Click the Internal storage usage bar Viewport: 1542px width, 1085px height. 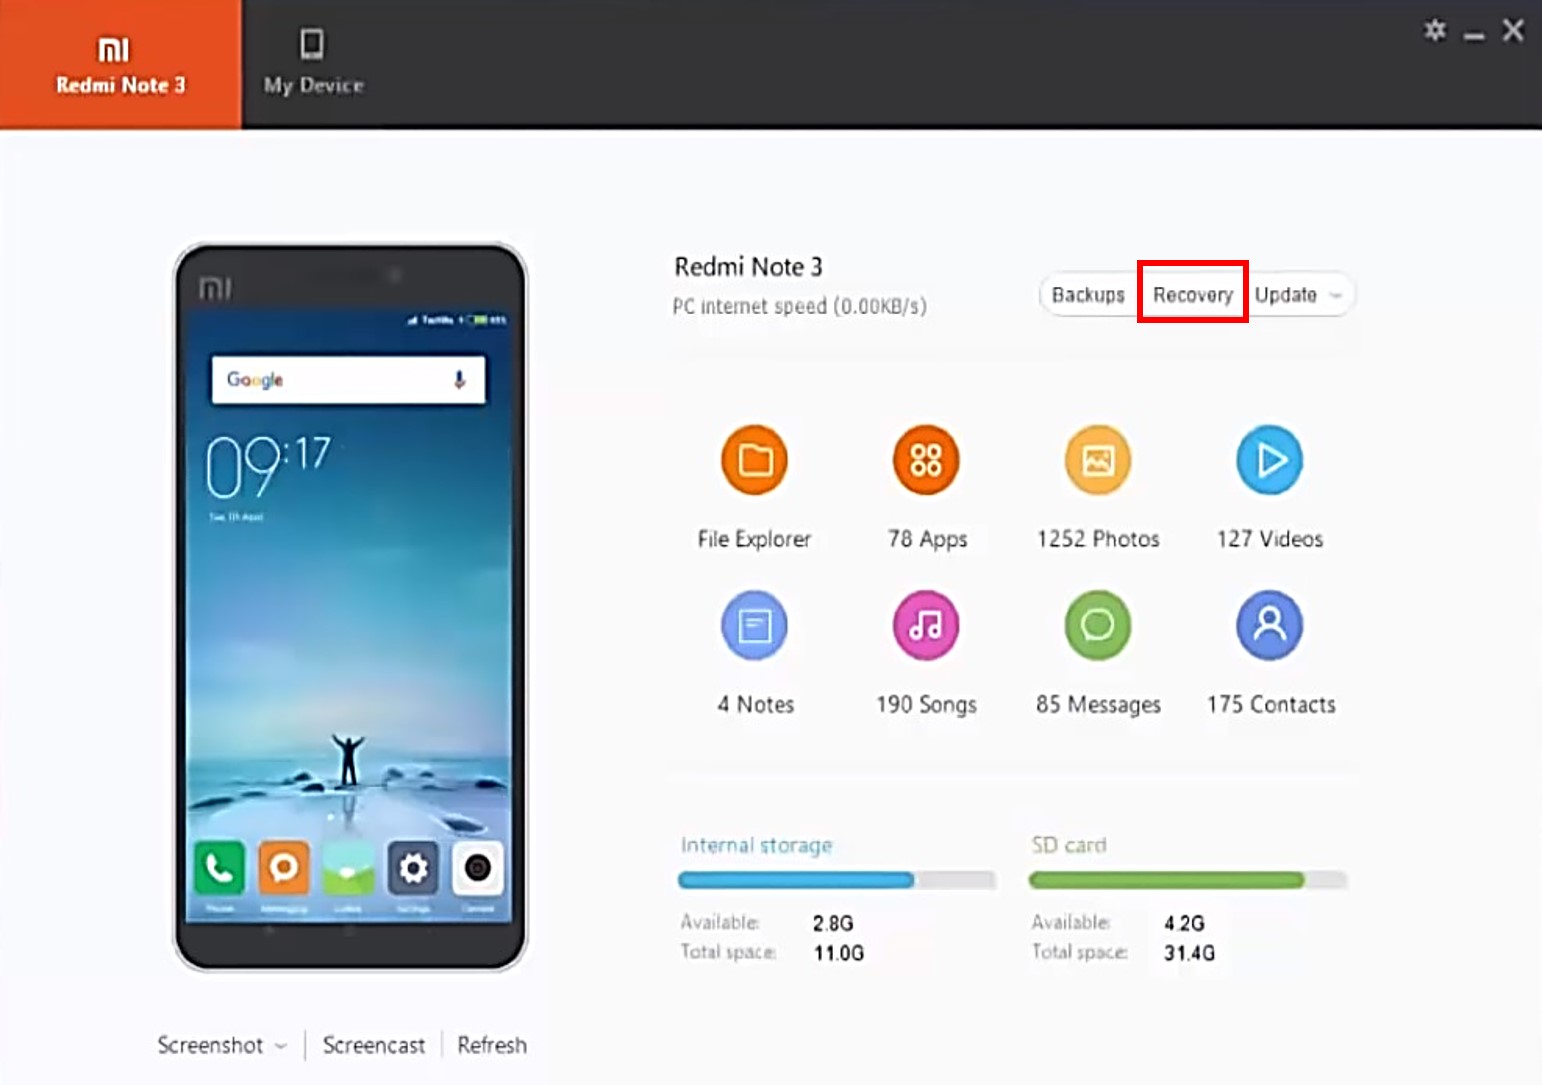(x=837, y=880)
